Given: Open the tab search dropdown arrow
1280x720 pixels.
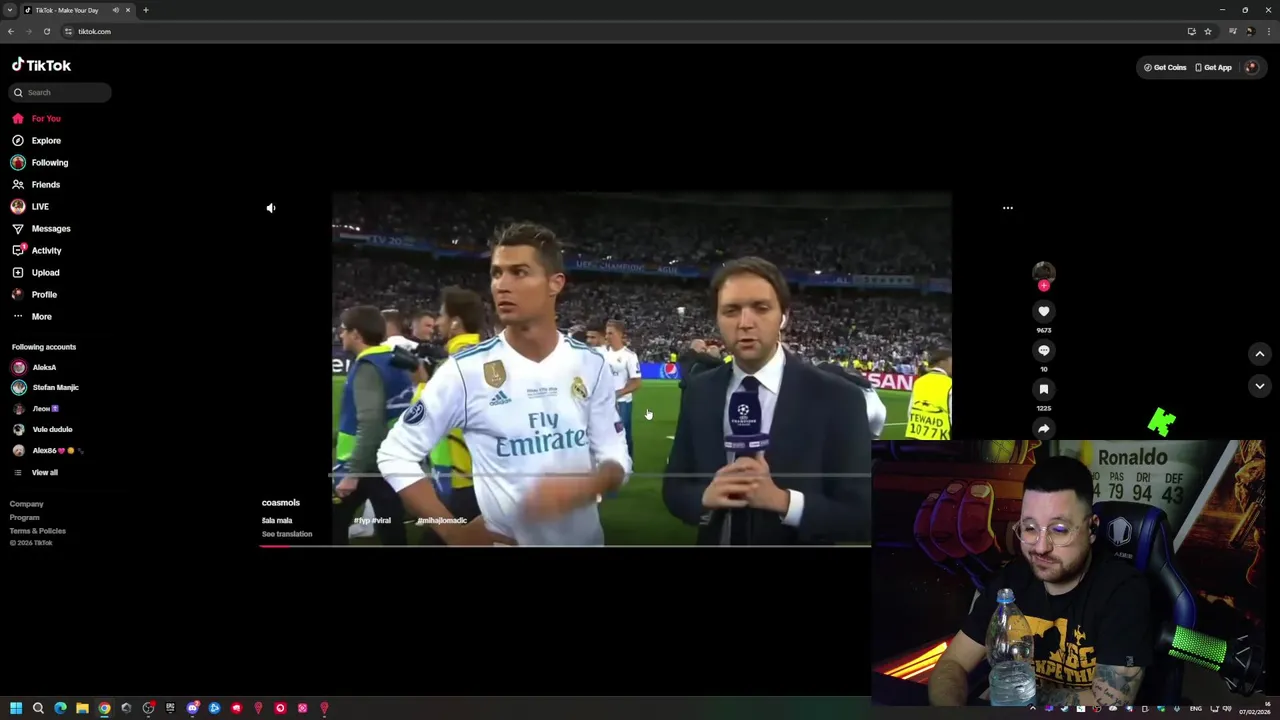Looking at the screenshot, I should [x=9, y=10].
